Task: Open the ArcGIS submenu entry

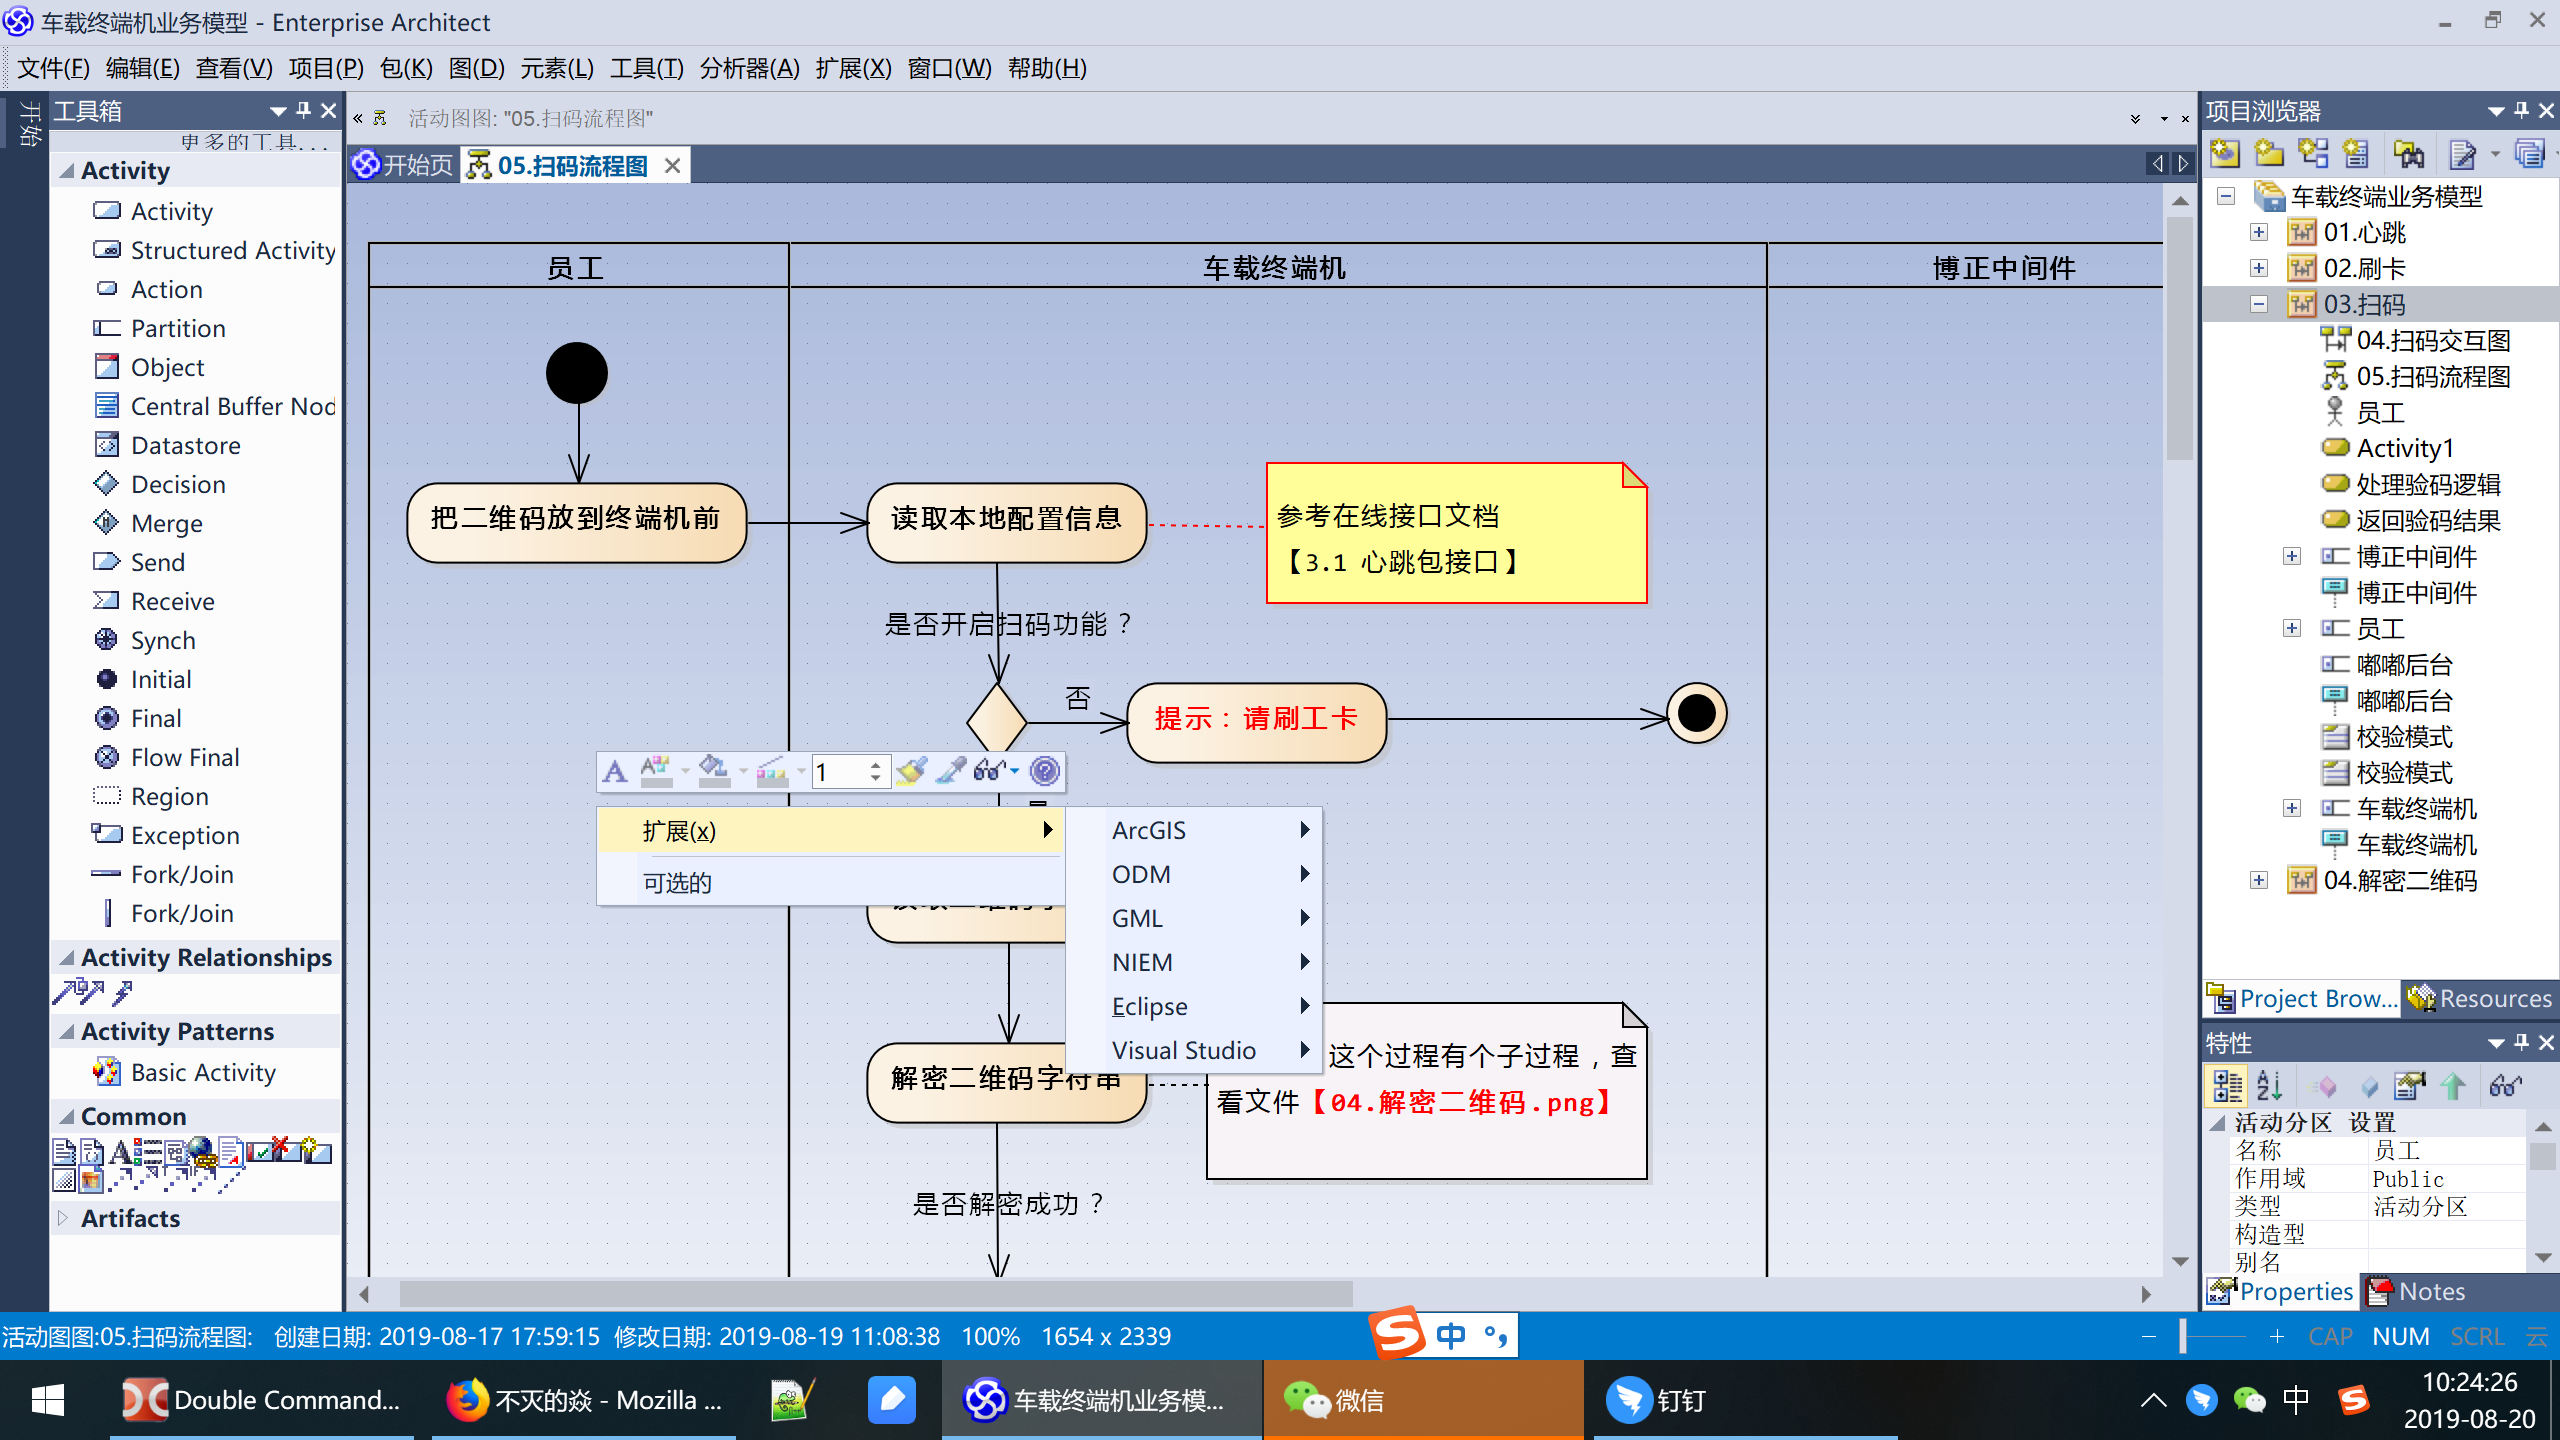Action: pos(1195,830)
